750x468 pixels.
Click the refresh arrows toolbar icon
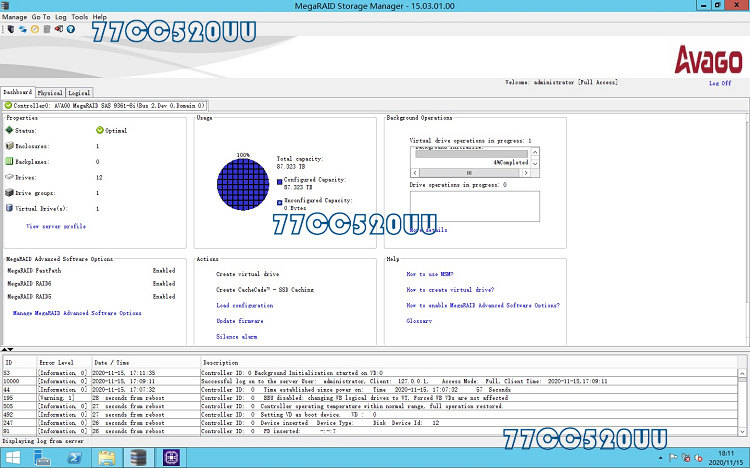click(22, 29)
